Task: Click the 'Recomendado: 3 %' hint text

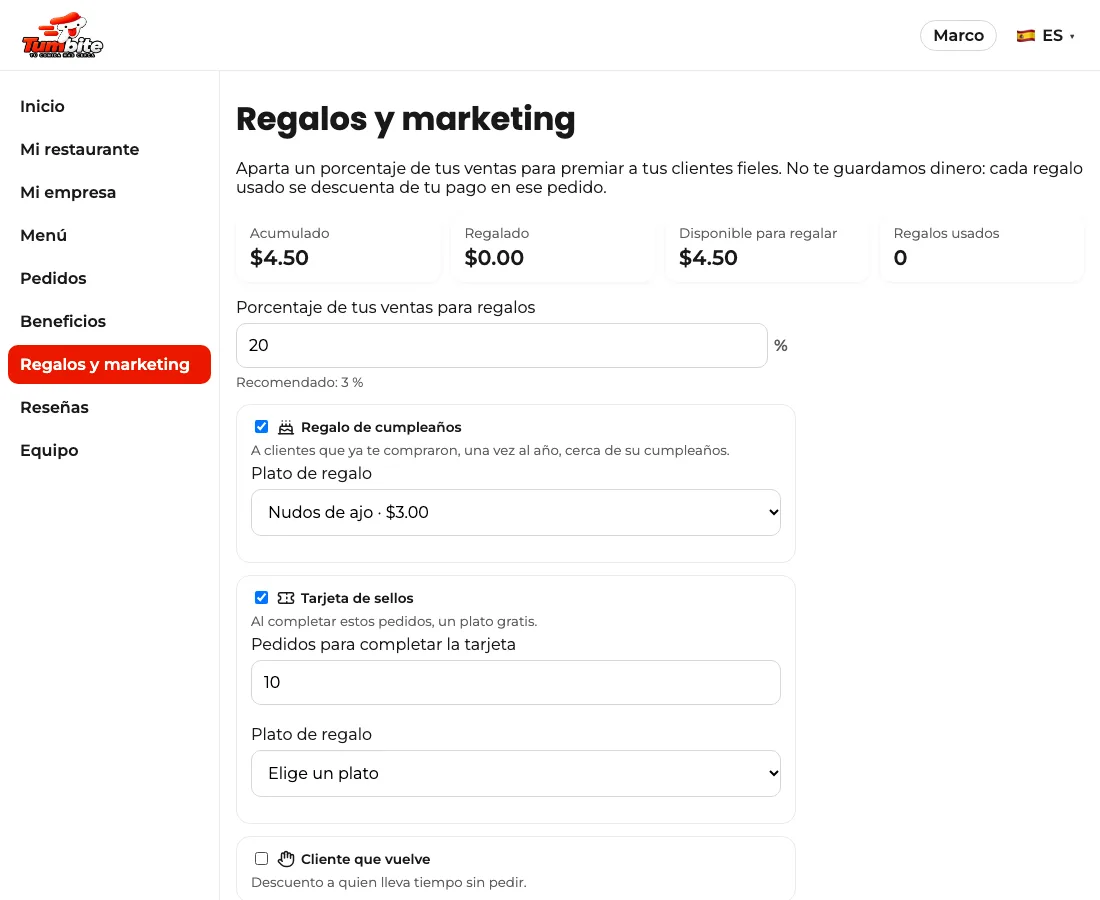Action: coord(300,383)
